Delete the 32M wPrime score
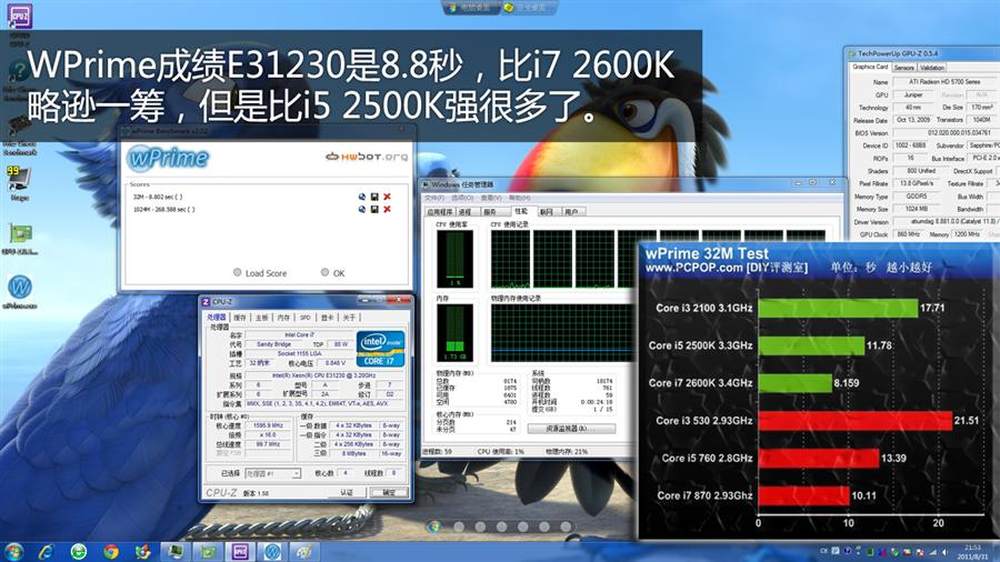Screen dimensions: 1000x562 [386, 196]
